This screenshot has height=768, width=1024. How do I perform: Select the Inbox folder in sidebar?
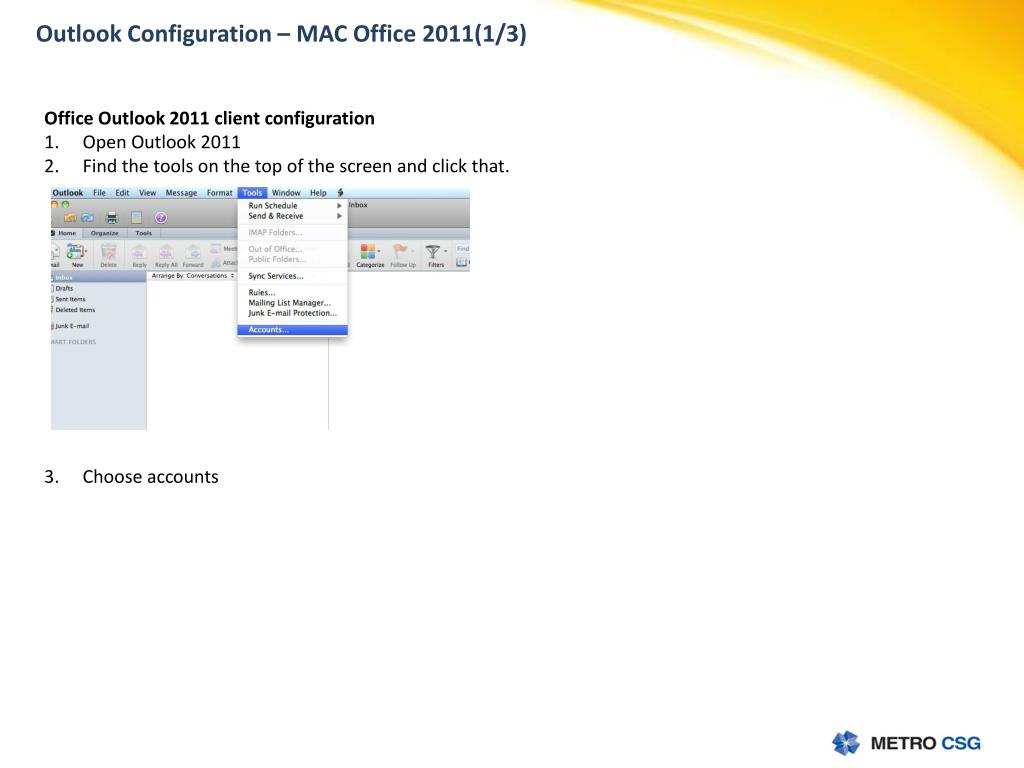tap(99, 278)
